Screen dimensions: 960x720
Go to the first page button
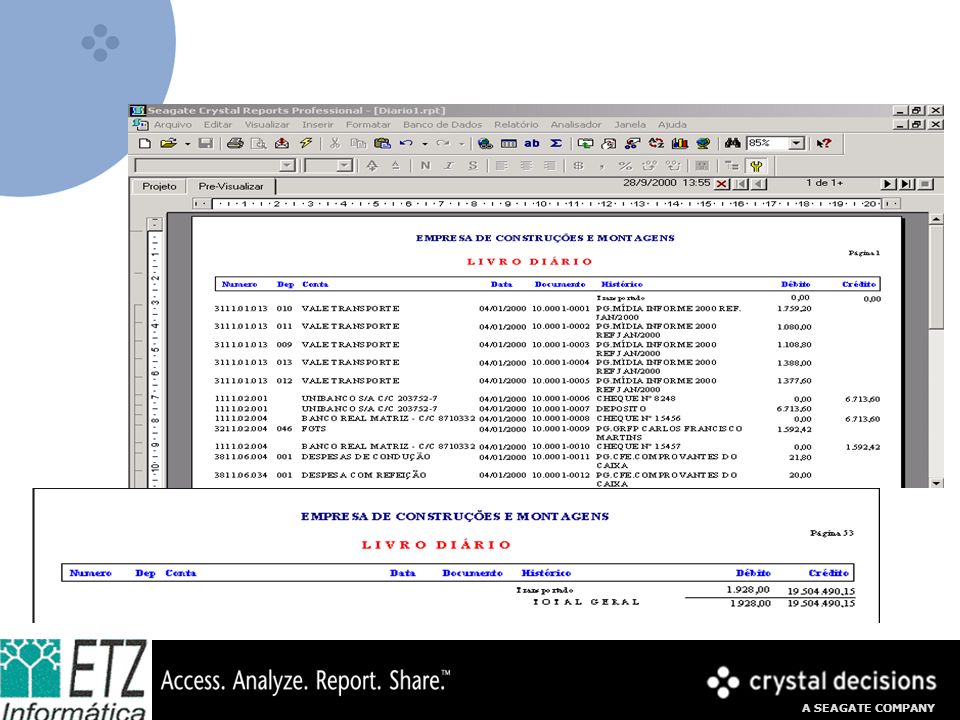[741, 184]
